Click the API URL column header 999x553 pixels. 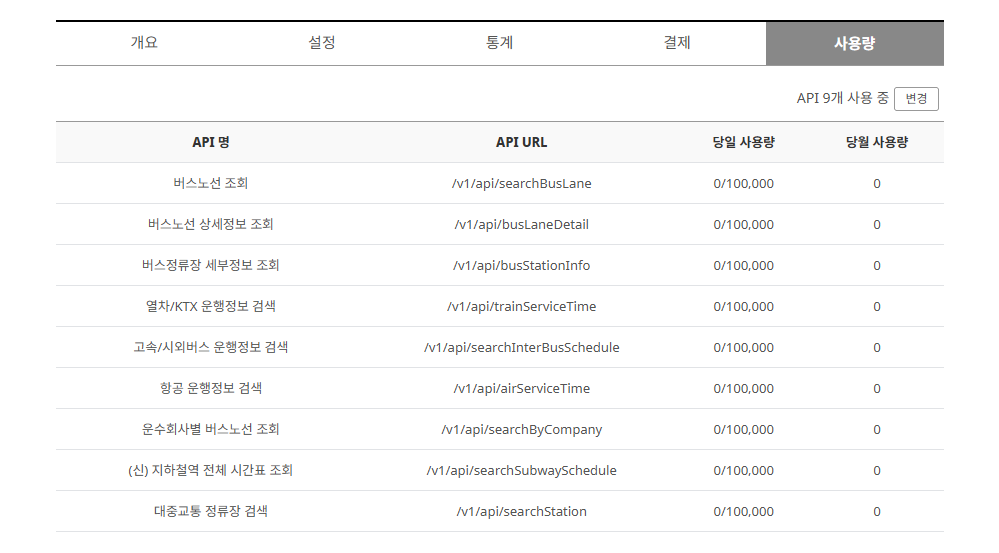(522, 142)
